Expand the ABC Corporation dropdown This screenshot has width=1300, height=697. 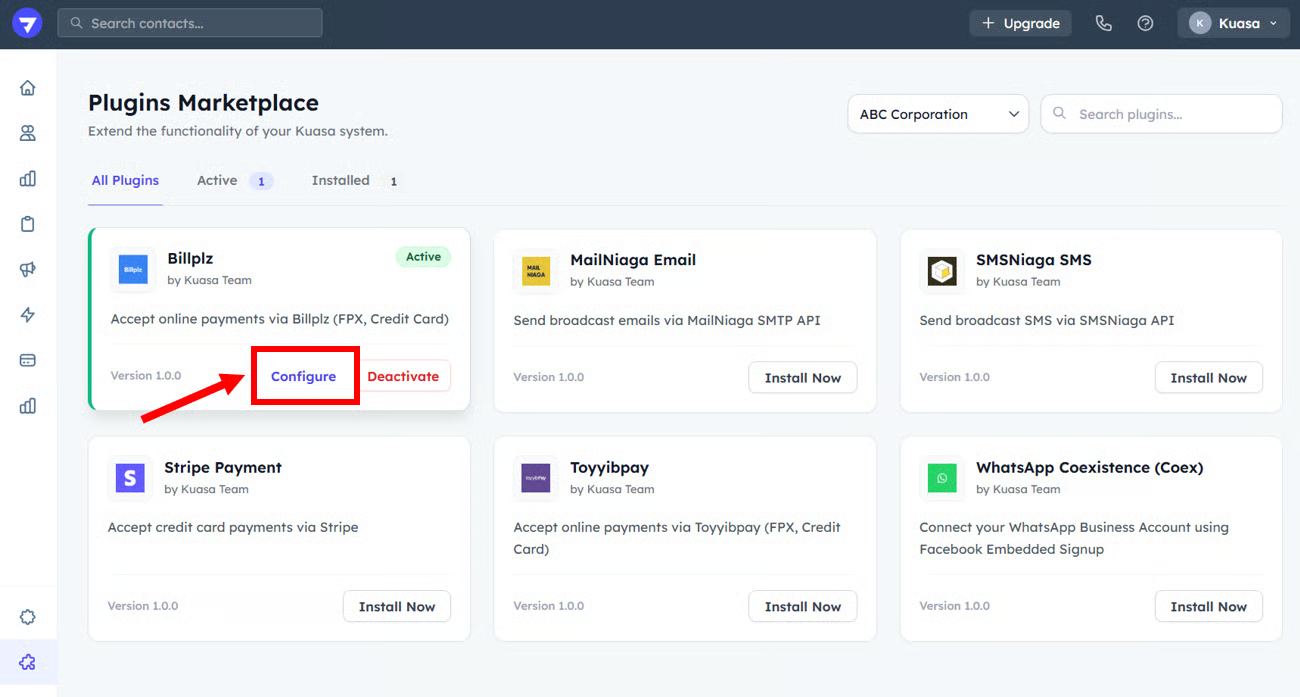[x=937, y=114]
